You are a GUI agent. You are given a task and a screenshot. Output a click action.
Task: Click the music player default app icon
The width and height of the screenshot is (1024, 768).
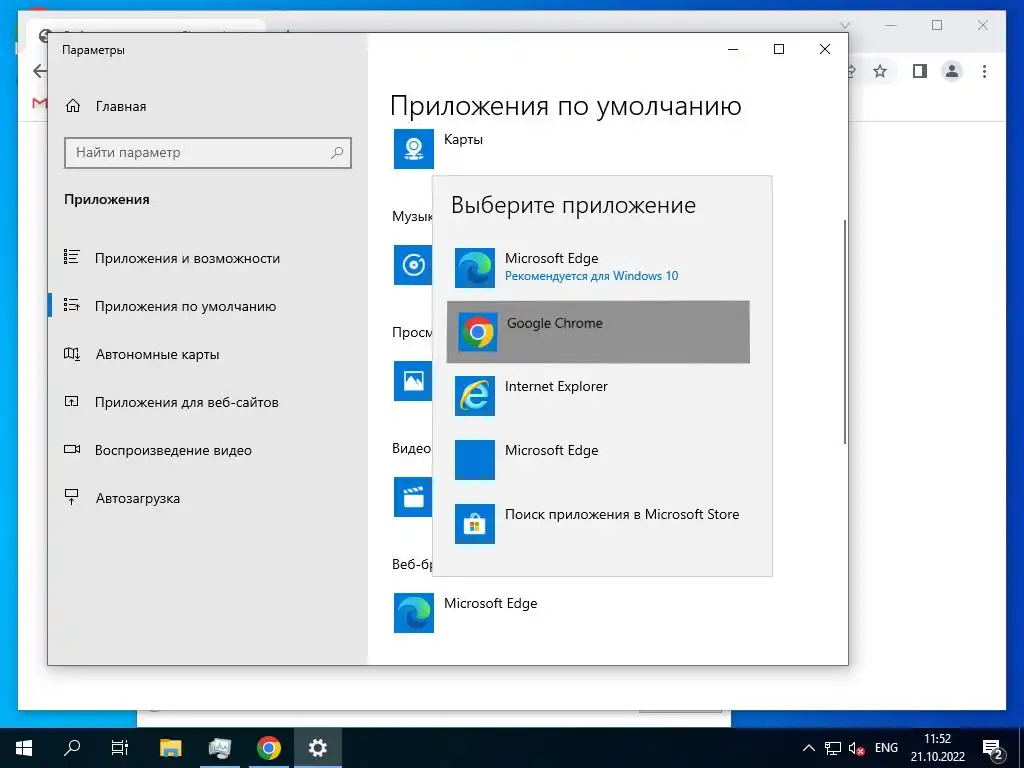pyautogui.click(x=413, y=265)
